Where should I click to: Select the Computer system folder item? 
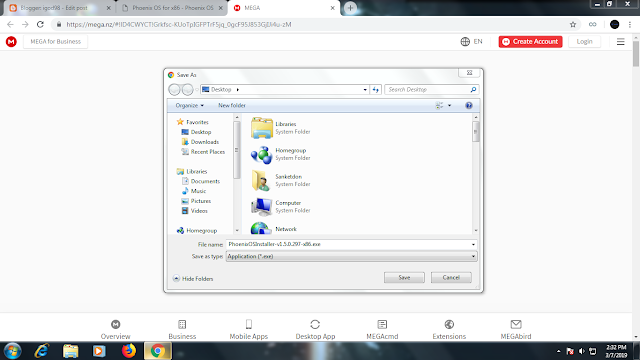click(x=282, y=207)
